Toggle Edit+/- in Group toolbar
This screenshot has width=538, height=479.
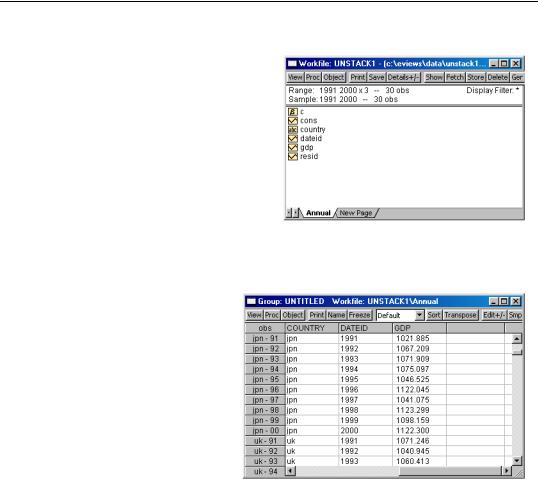(x=494, y=315)
